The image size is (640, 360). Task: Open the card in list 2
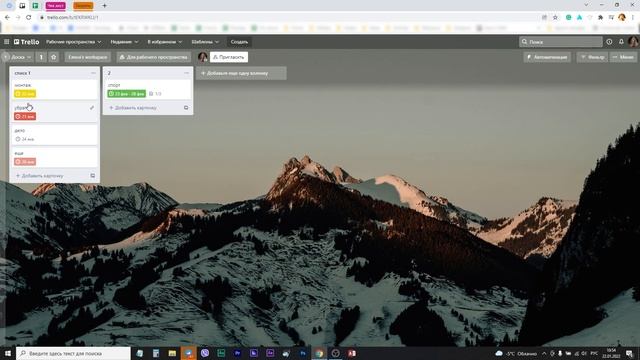tap(148, 89)
